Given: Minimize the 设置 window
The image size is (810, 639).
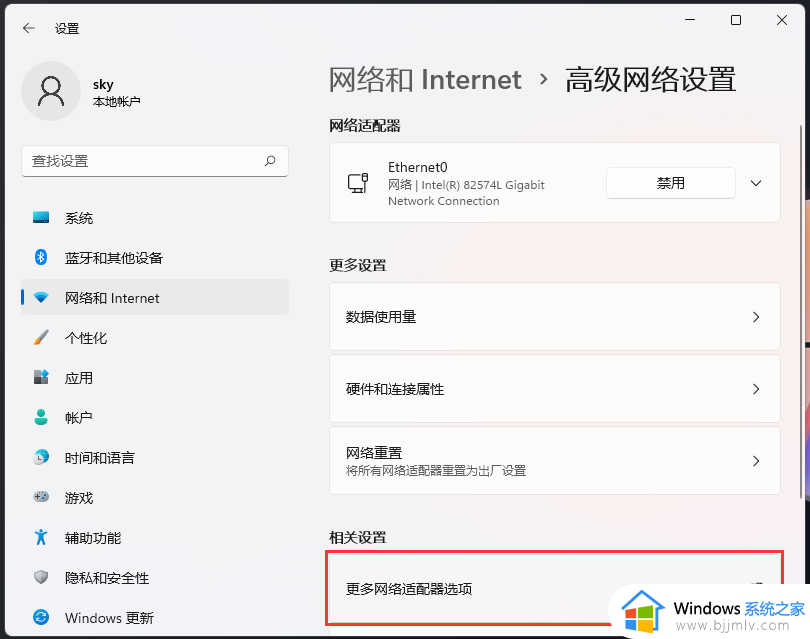Looking at the screenshot, I should [x=690, y=20].
